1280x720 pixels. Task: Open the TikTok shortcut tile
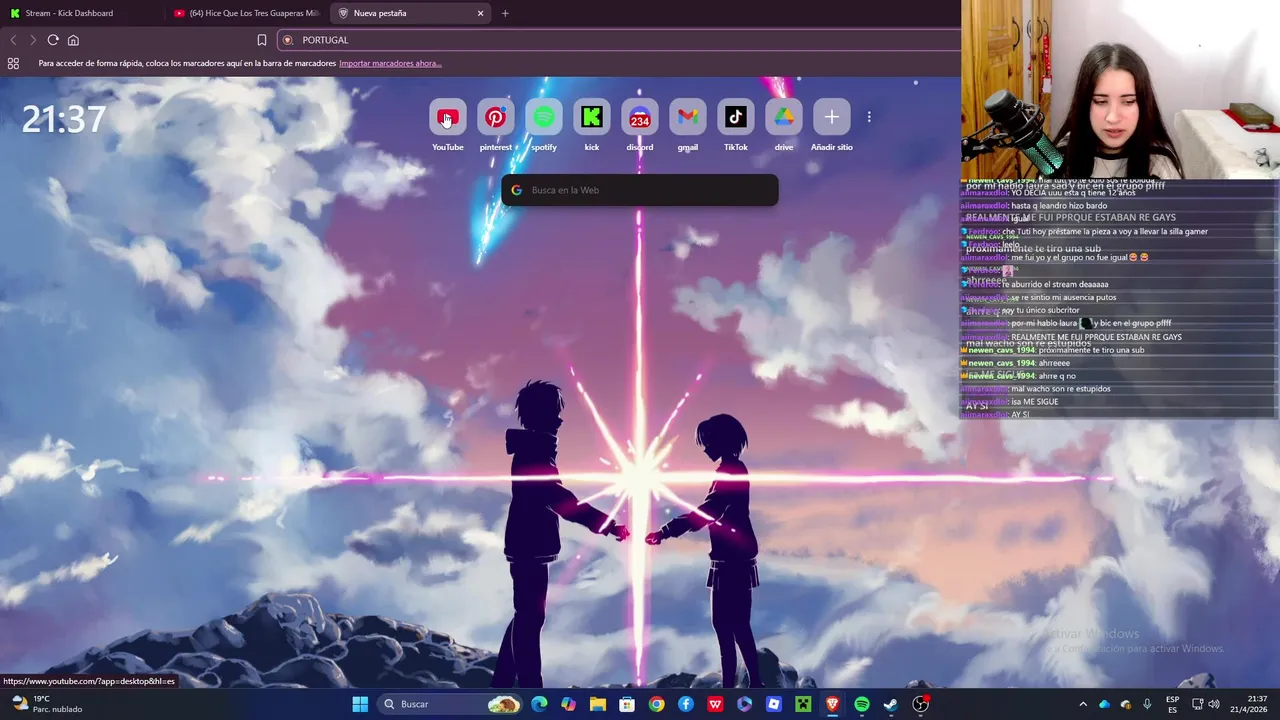tap(735, 118)
